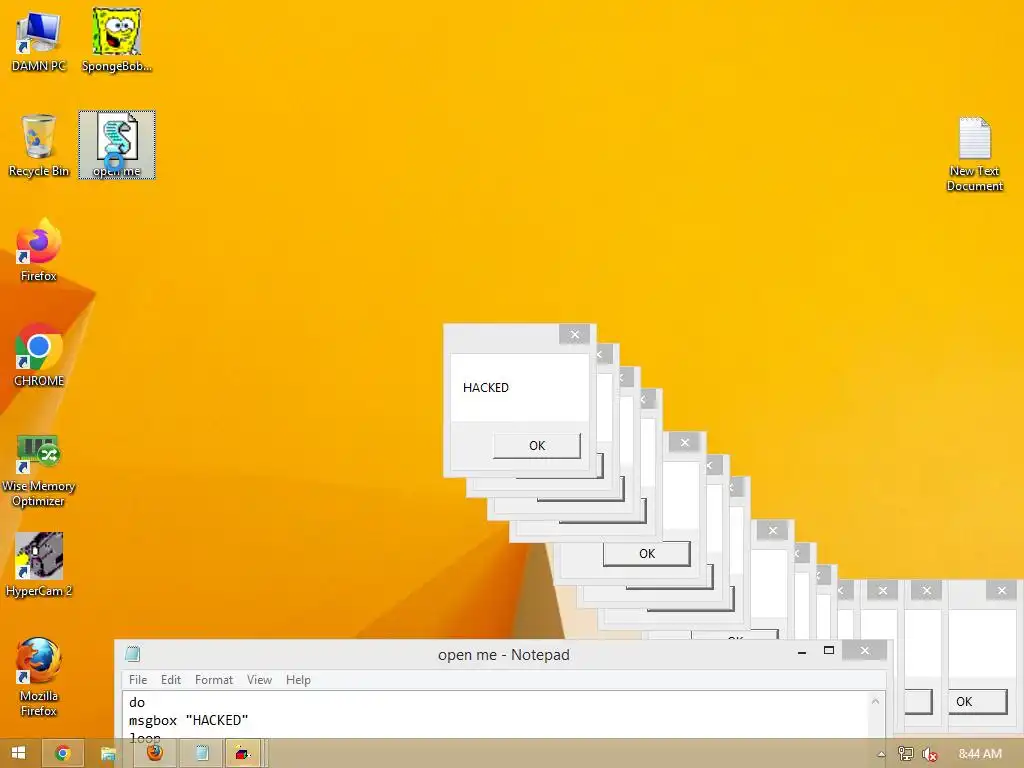Close the front HACKED message box

(575, 334)
